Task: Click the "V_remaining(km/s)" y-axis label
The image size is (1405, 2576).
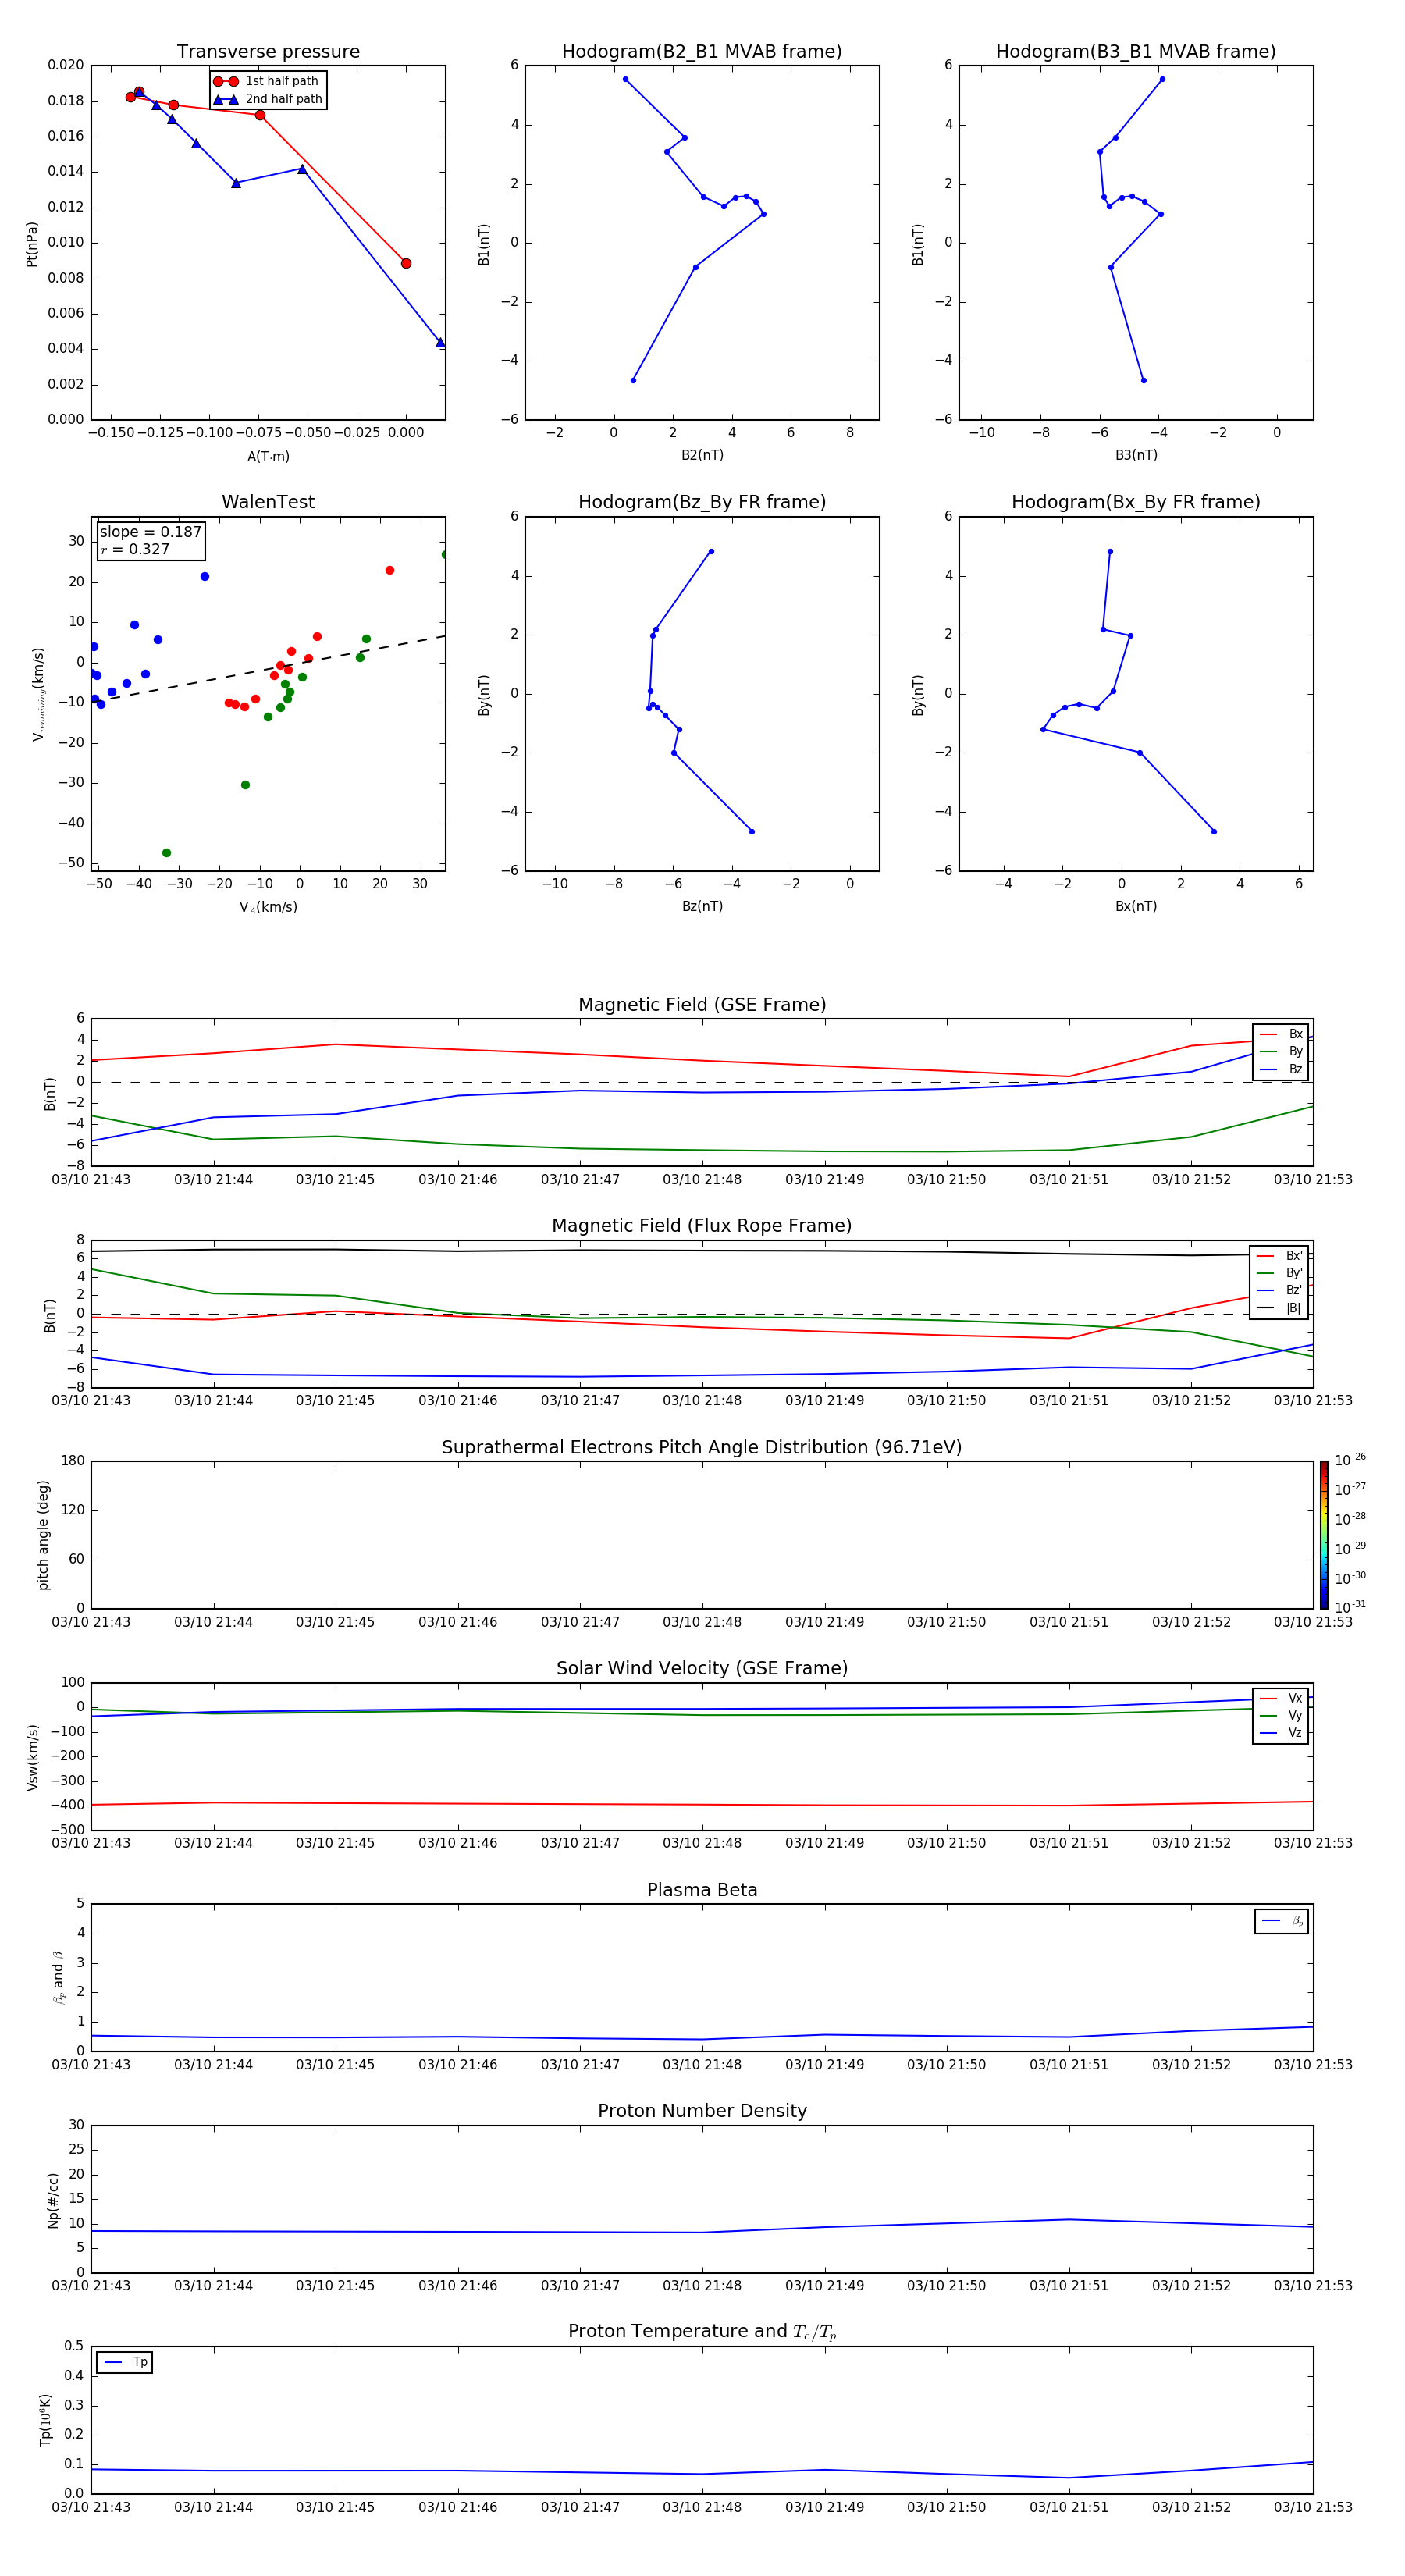Action: coord(38,694)
